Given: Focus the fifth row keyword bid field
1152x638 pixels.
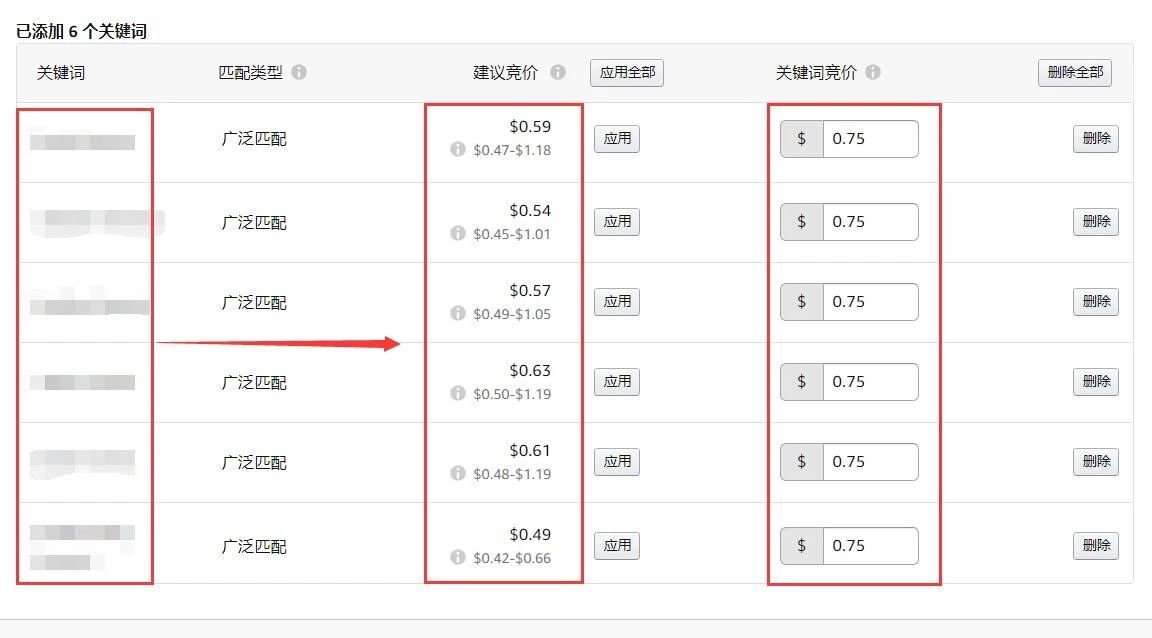Looking at the screenshot, I should pos(869,462).
